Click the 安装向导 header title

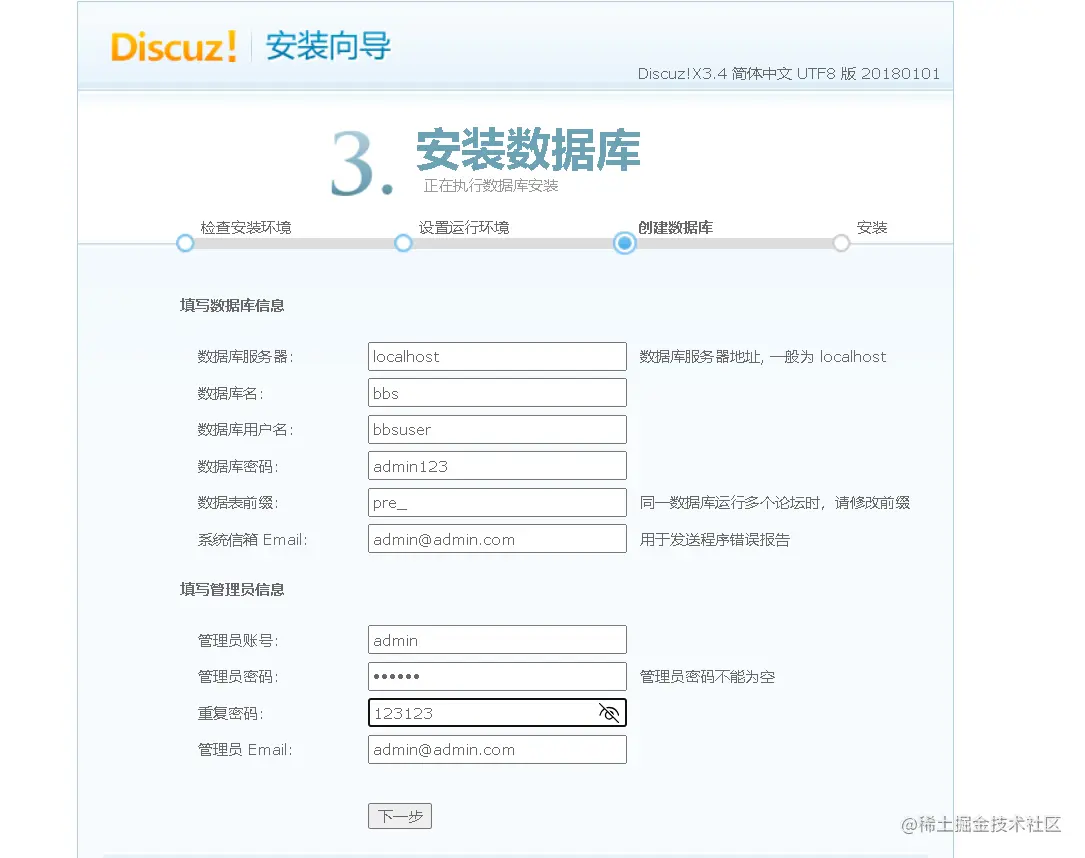coord(328,46)
